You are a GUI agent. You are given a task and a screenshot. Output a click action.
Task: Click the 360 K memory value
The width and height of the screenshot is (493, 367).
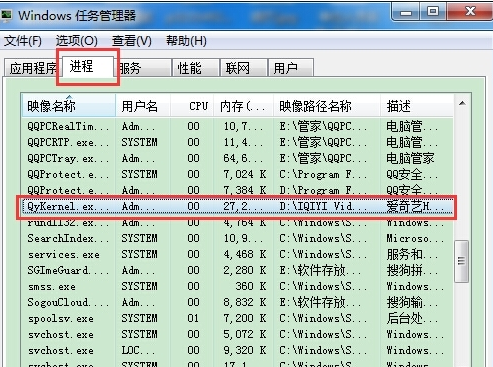(x=251, y=286)
